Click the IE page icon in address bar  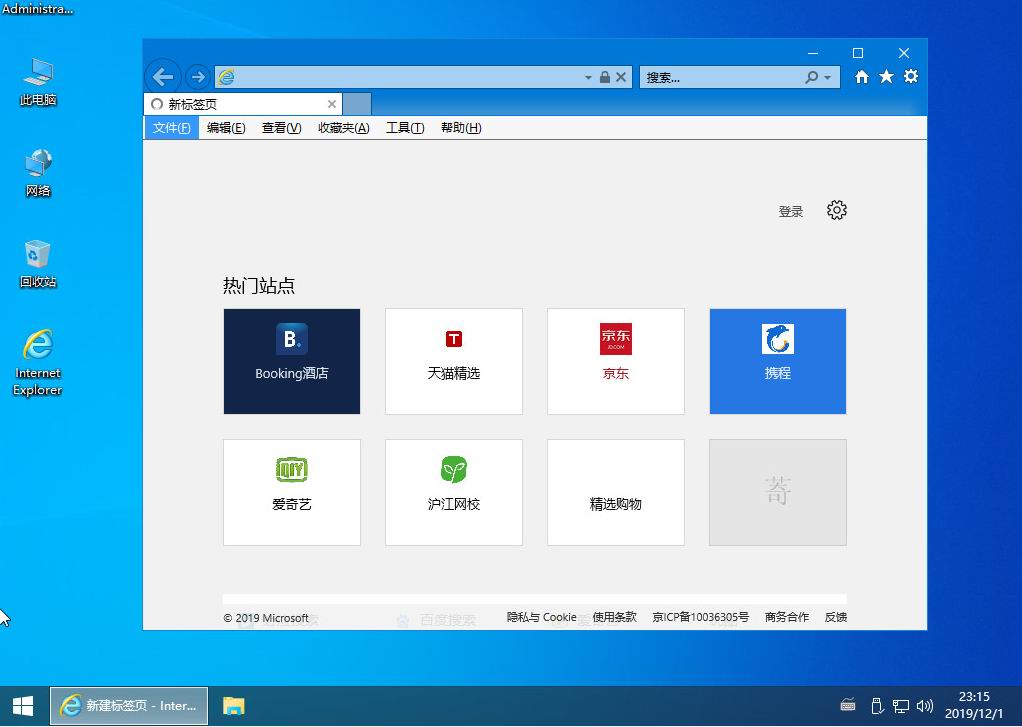[226, 77]
